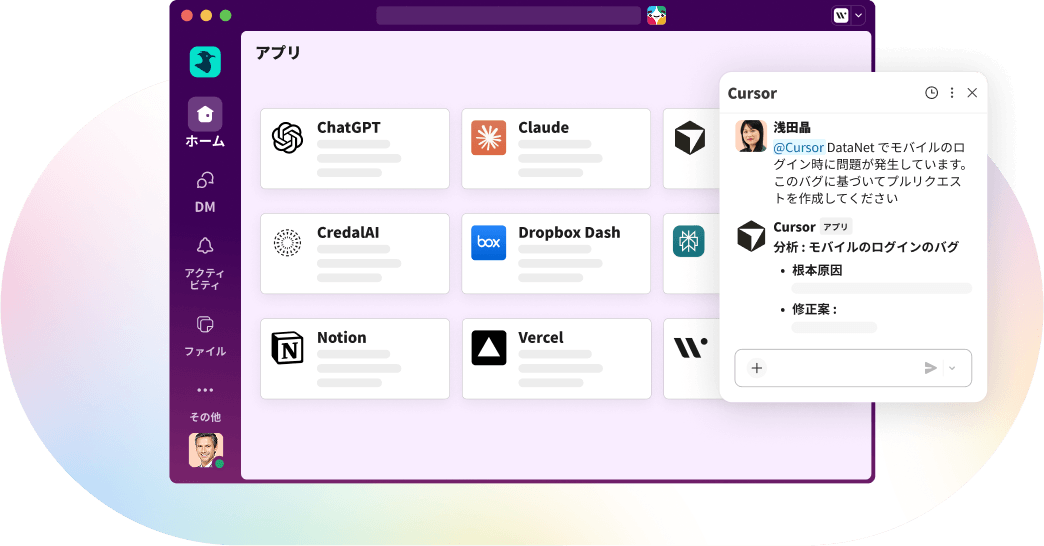
Task: Click the Vercel triangle icon
Action: tap(489, 348)
